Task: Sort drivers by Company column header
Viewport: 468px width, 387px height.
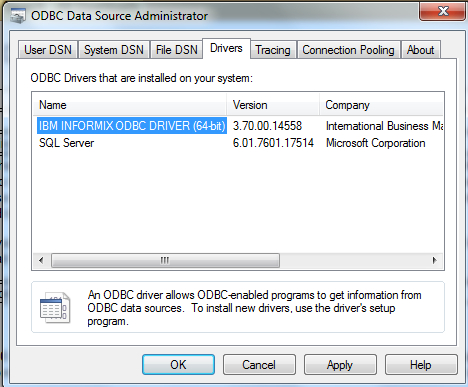Action: point(381,105)
